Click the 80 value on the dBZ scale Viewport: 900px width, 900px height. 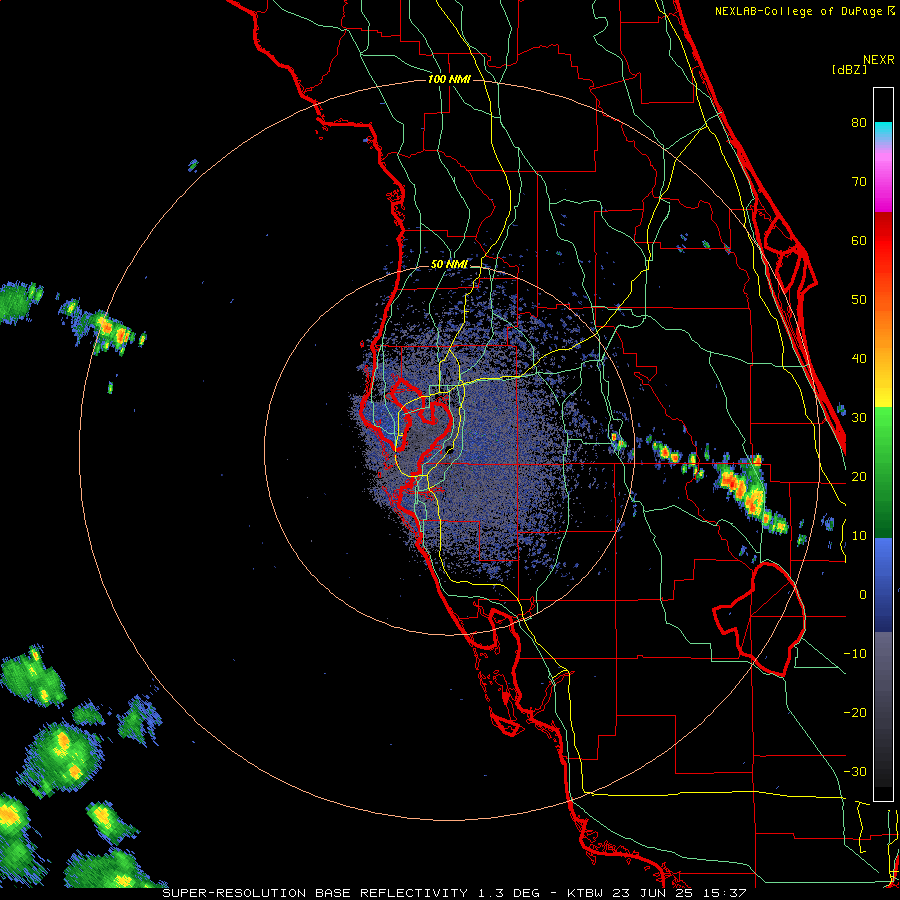pyautogui.click(x=859, y=122)
